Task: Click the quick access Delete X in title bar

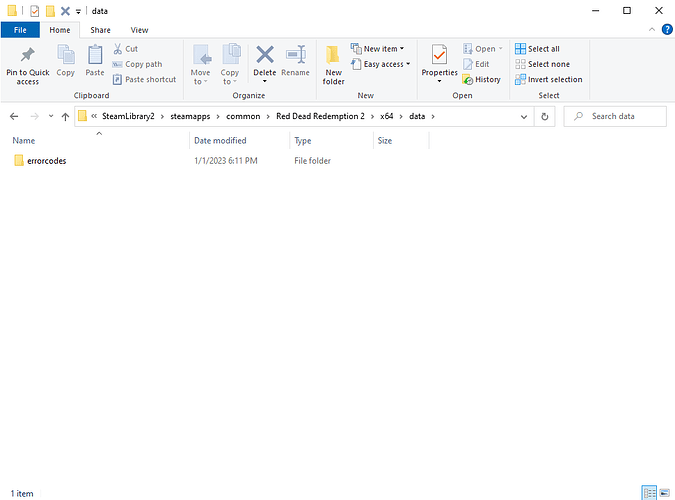Action: click(x=65, y=11)
